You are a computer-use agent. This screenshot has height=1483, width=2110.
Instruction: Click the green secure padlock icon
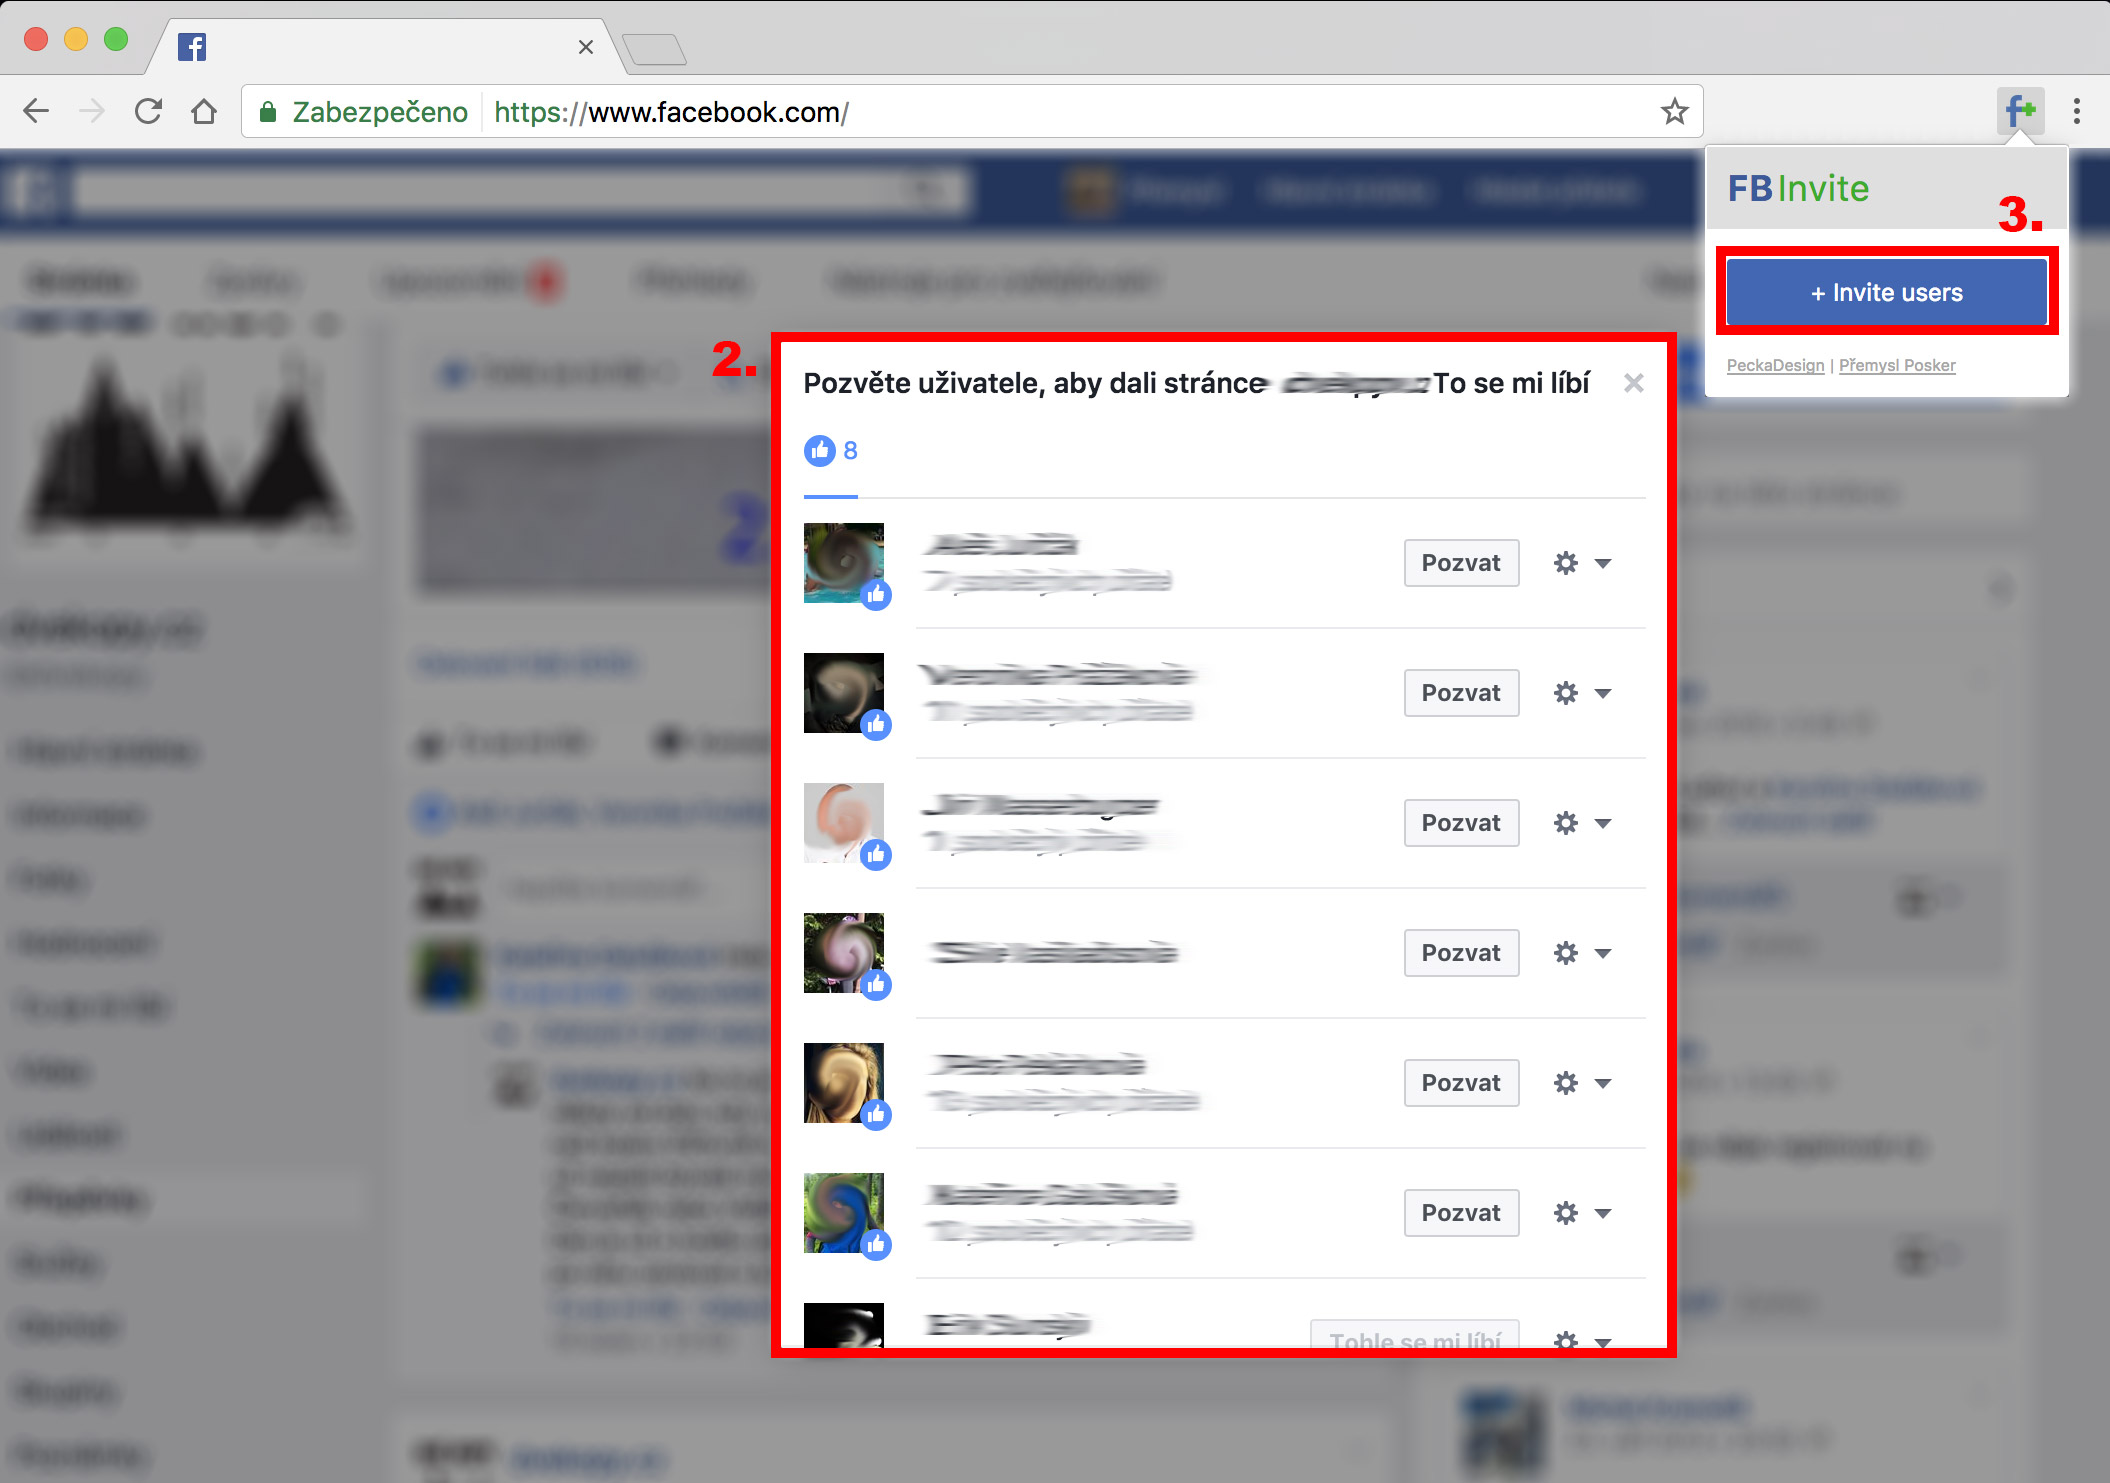[x=267, y=112]
